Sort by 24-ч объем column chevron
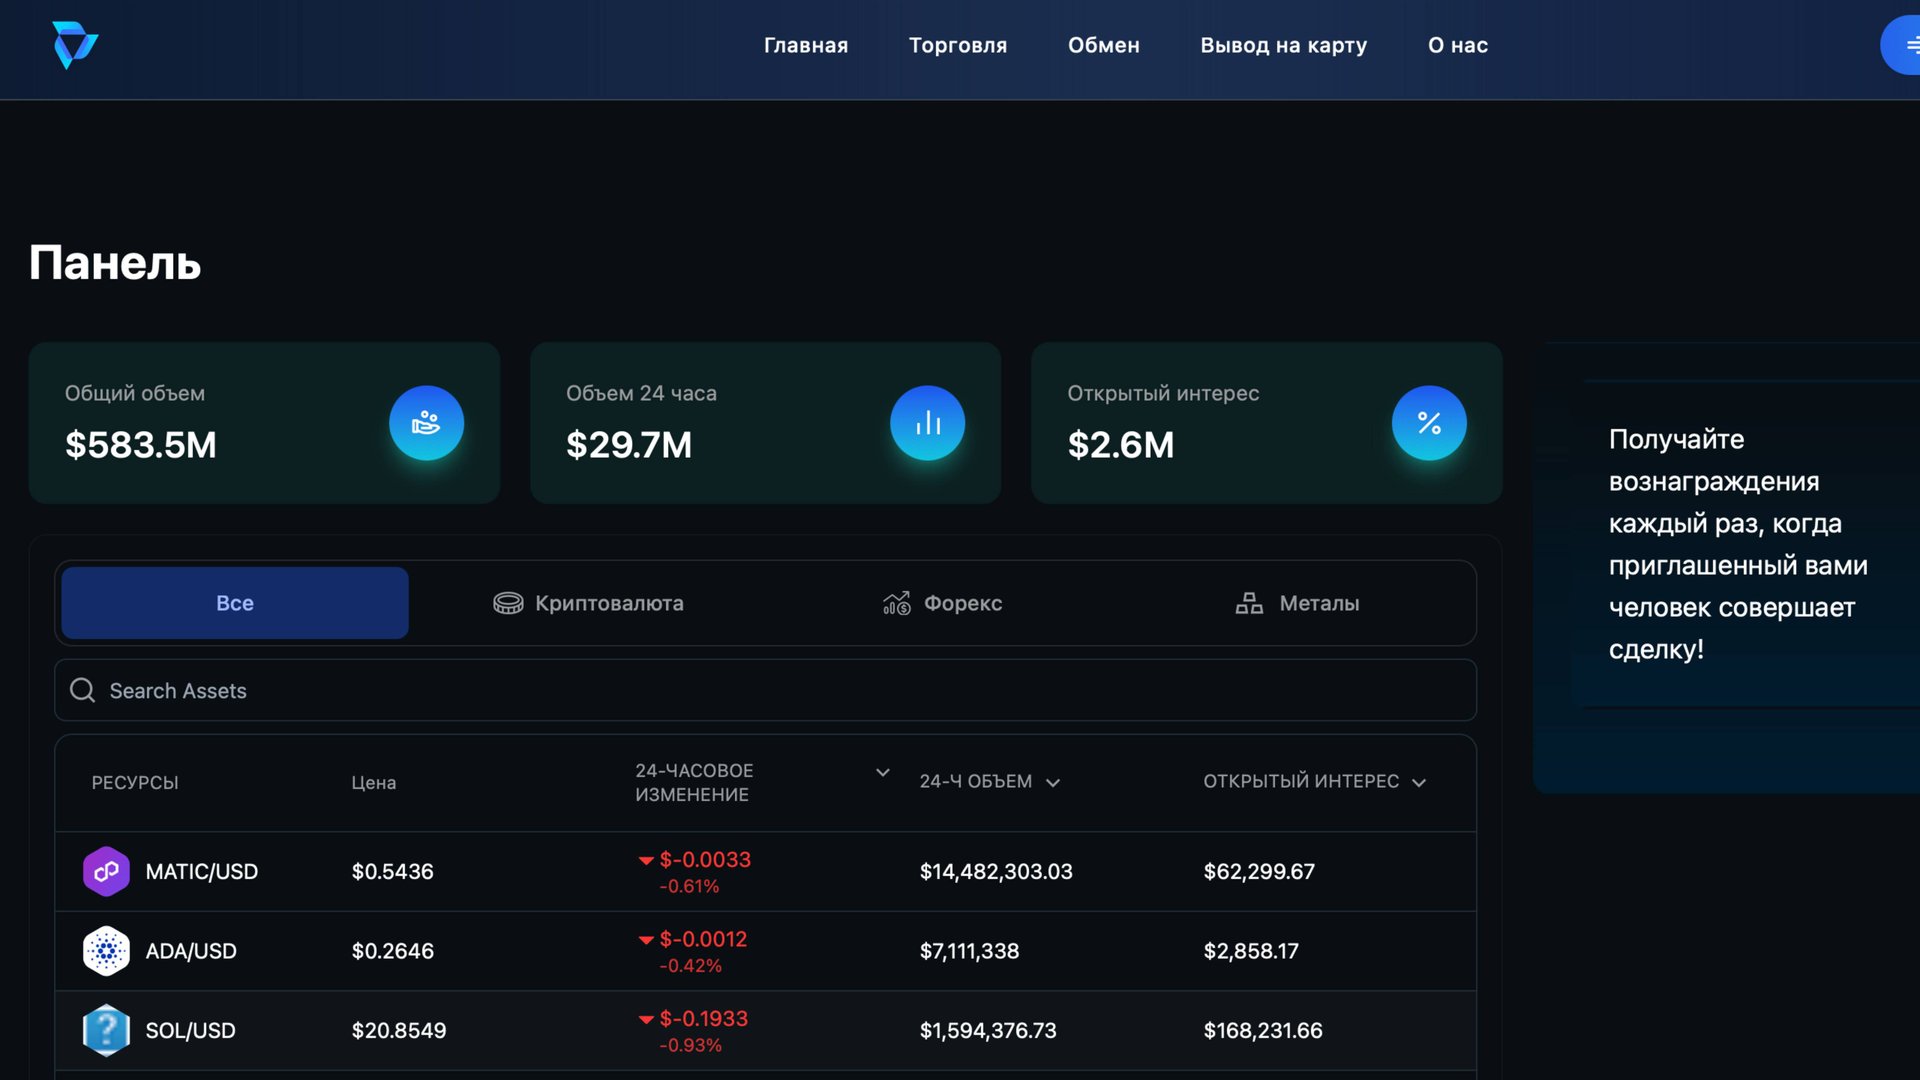The image size is (1920, 1080). pos(1052,783)
